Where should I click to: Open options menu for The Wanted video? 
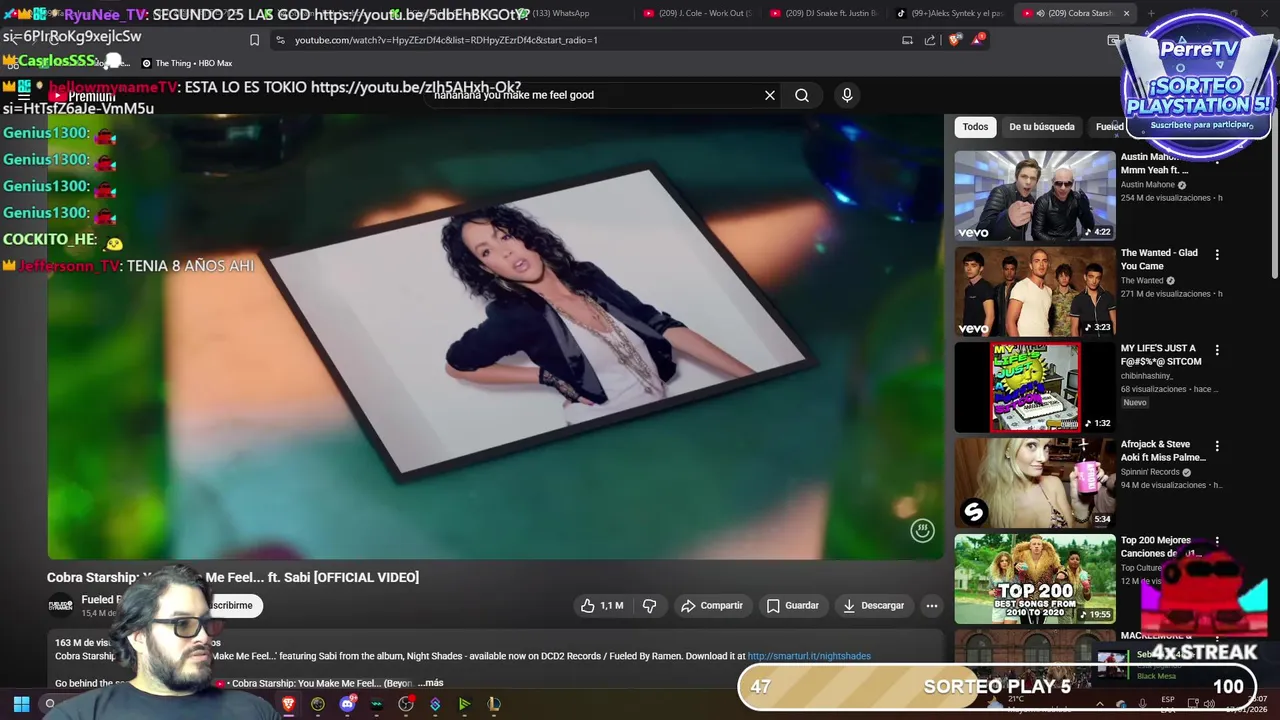[1217, 255]
